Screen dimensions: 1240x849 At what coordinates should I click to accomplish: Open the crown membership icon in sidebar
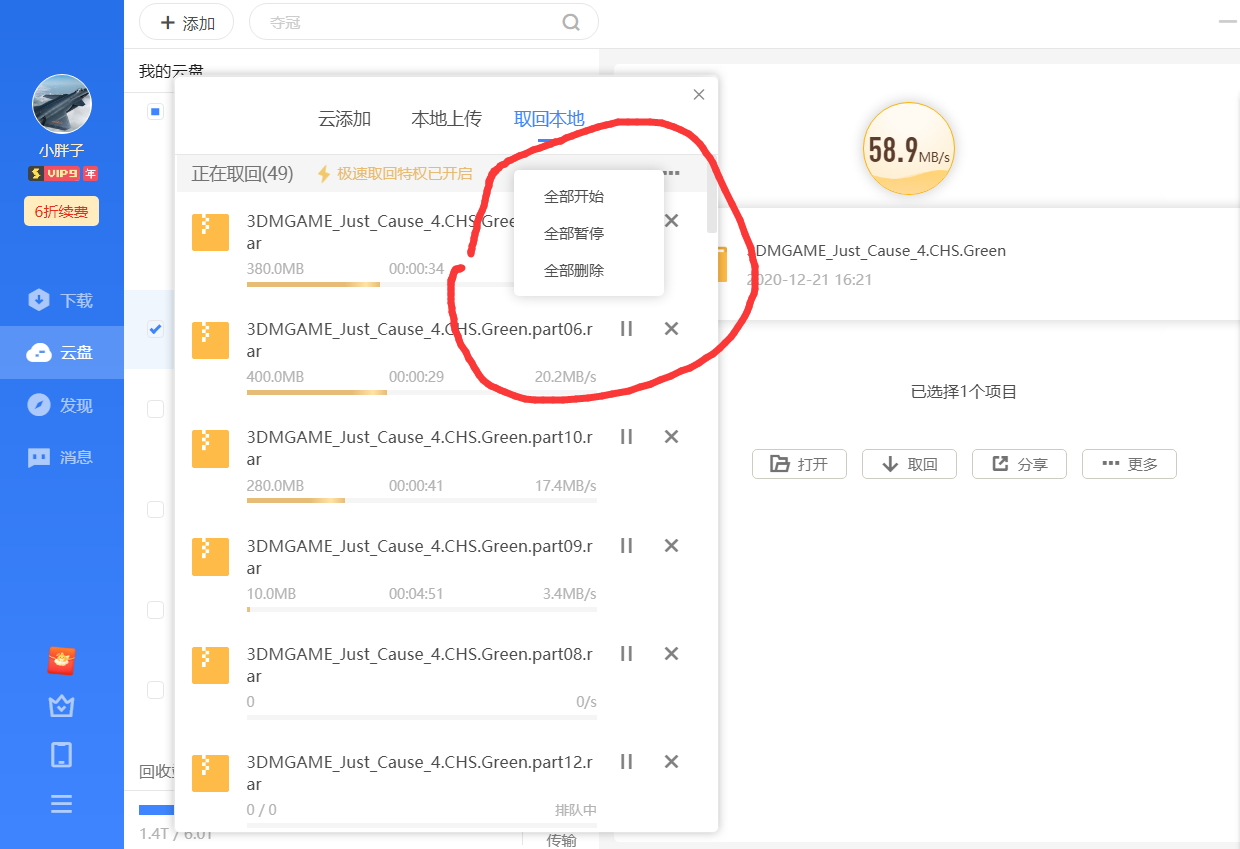61,706
